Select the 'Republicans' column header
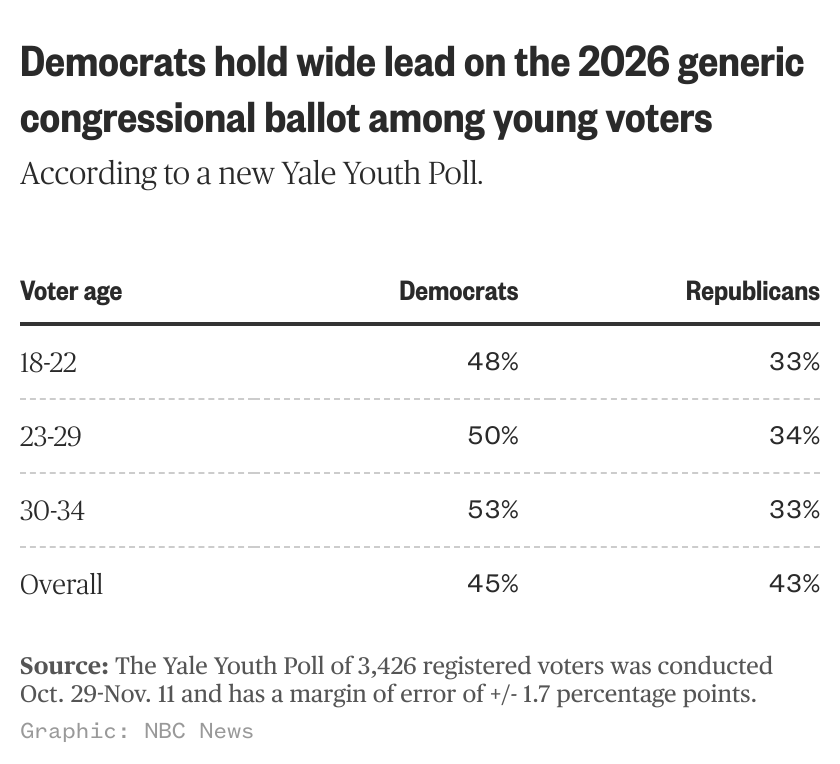Viewport: 840px width, 764px height. point(752,291)
